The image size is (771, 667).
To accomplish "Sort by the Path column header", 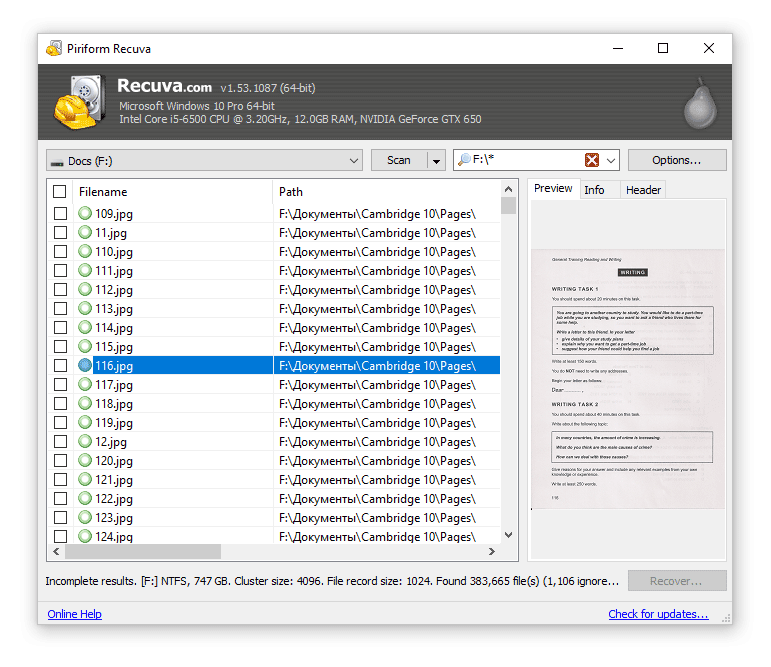I will [386, 192].
